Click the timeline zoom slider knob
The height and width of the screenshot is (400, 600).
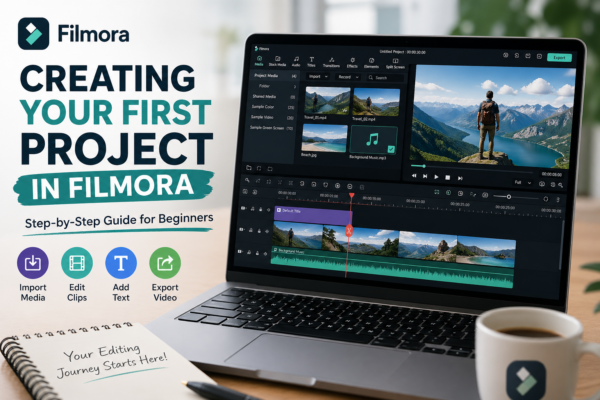click(509, 197)
